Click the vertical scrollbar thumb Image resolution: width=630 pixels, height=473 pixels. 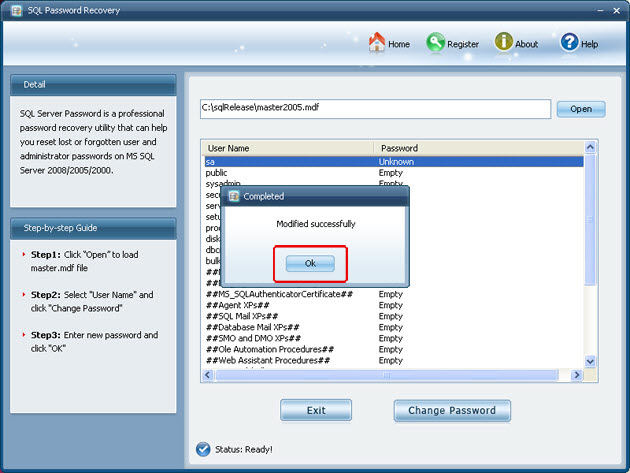point(590,220)
